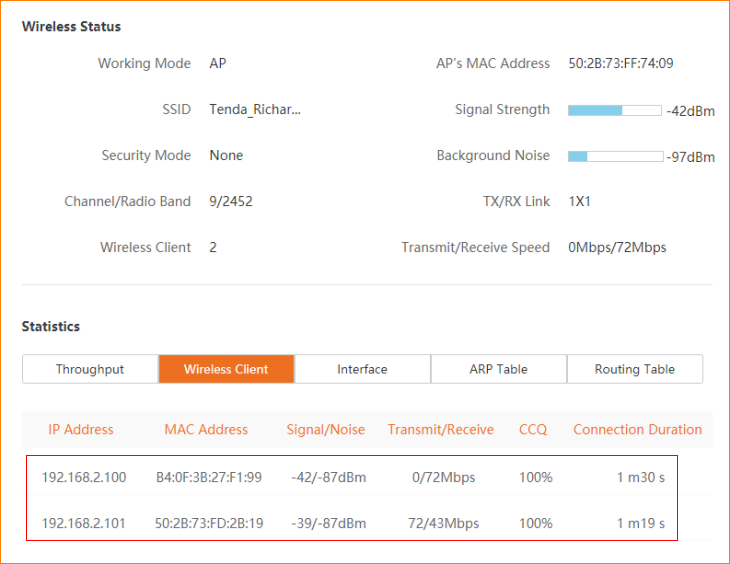The height and width of the screenshot is (564, 730).
Task: Click MAC address B4:0F:3B:27:F1:99
Action: tap(209, 477)
